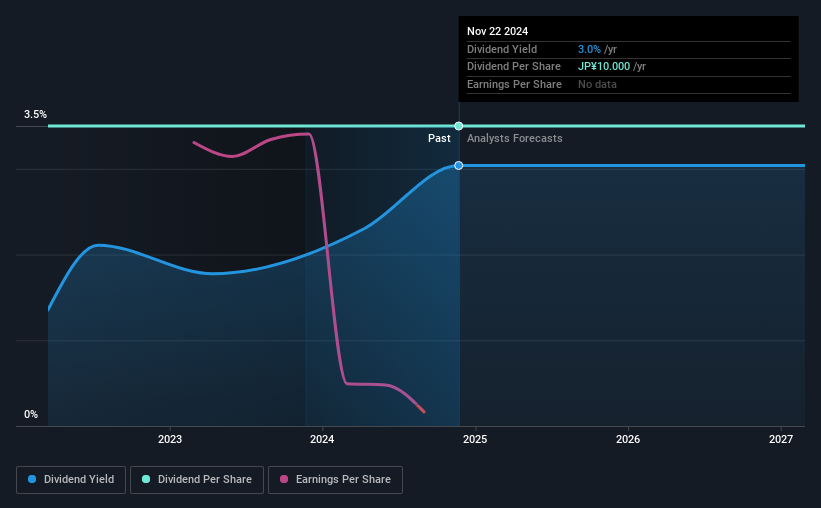This screenshot has height=508, width=821.
Task: Click the Nov 22 2024 tooltip date
Action: pos(497,31)
